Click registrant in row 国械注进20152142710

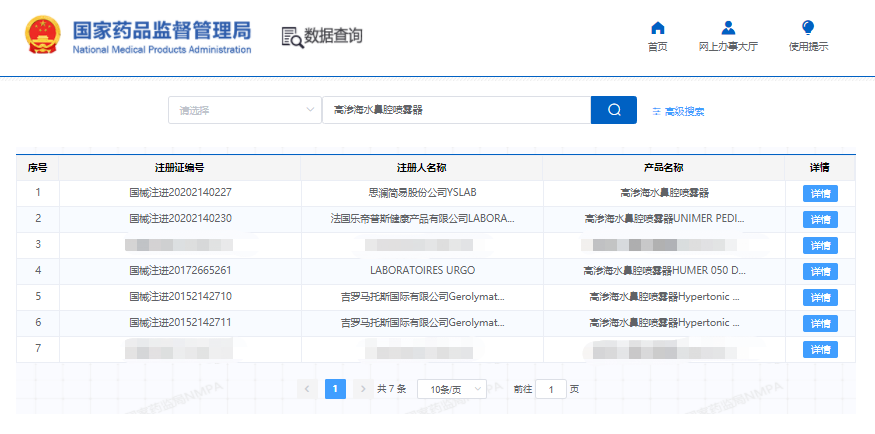[x=422, y=296]
